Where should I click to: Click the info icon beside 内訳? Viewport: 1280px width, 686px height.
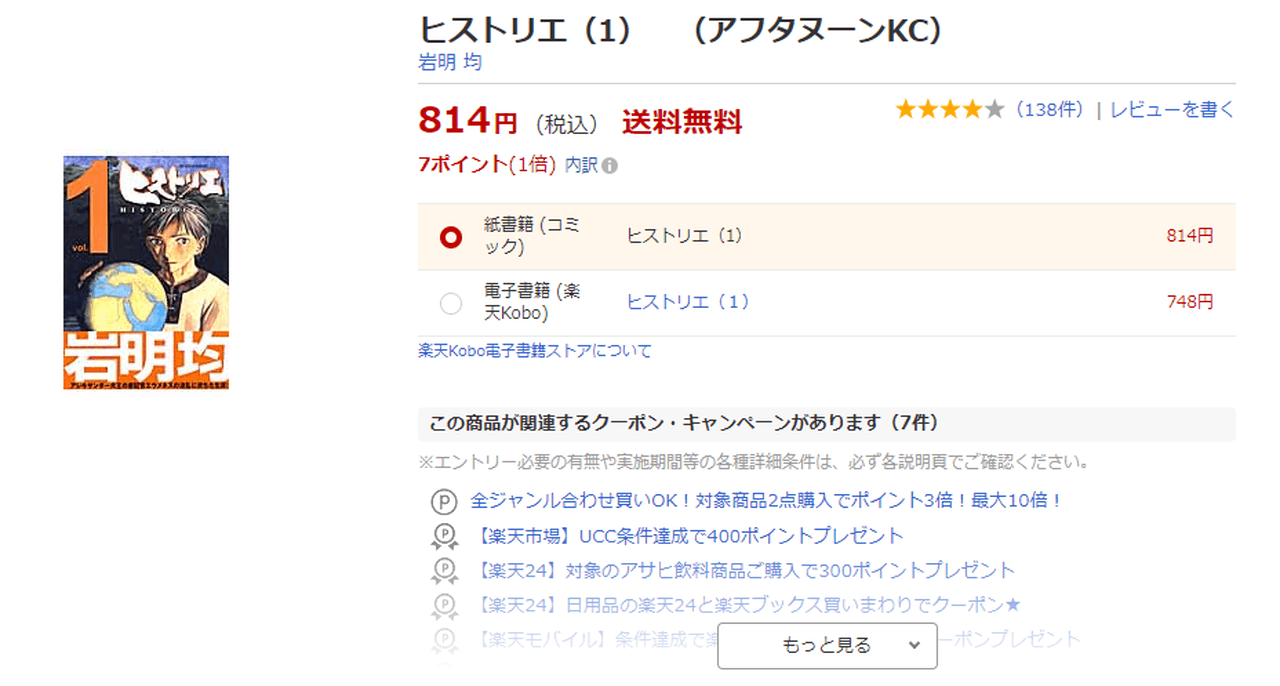[x=610, y=166]
